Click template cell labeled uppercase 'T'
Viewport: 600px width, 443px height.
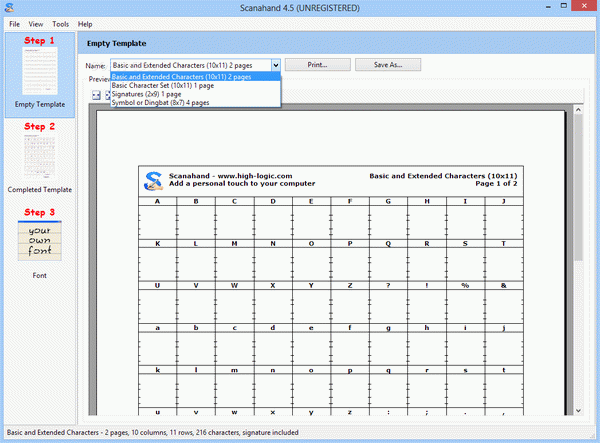[504, 260]
